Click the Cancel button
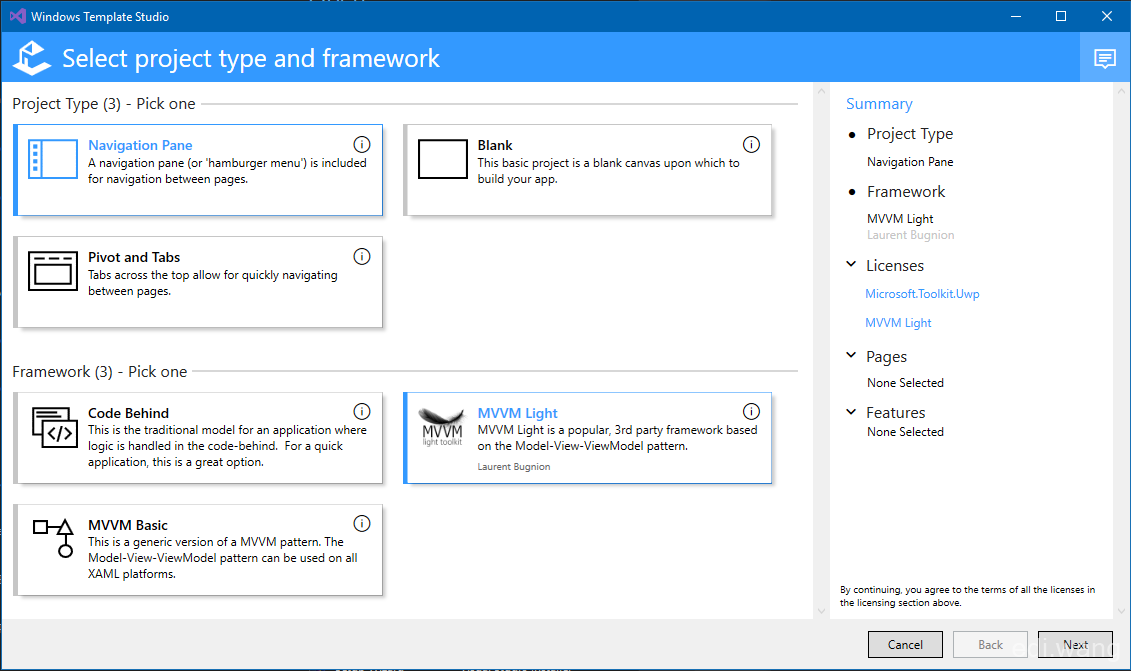Screen dimensions: 1131x671 [x=905, y=644]
